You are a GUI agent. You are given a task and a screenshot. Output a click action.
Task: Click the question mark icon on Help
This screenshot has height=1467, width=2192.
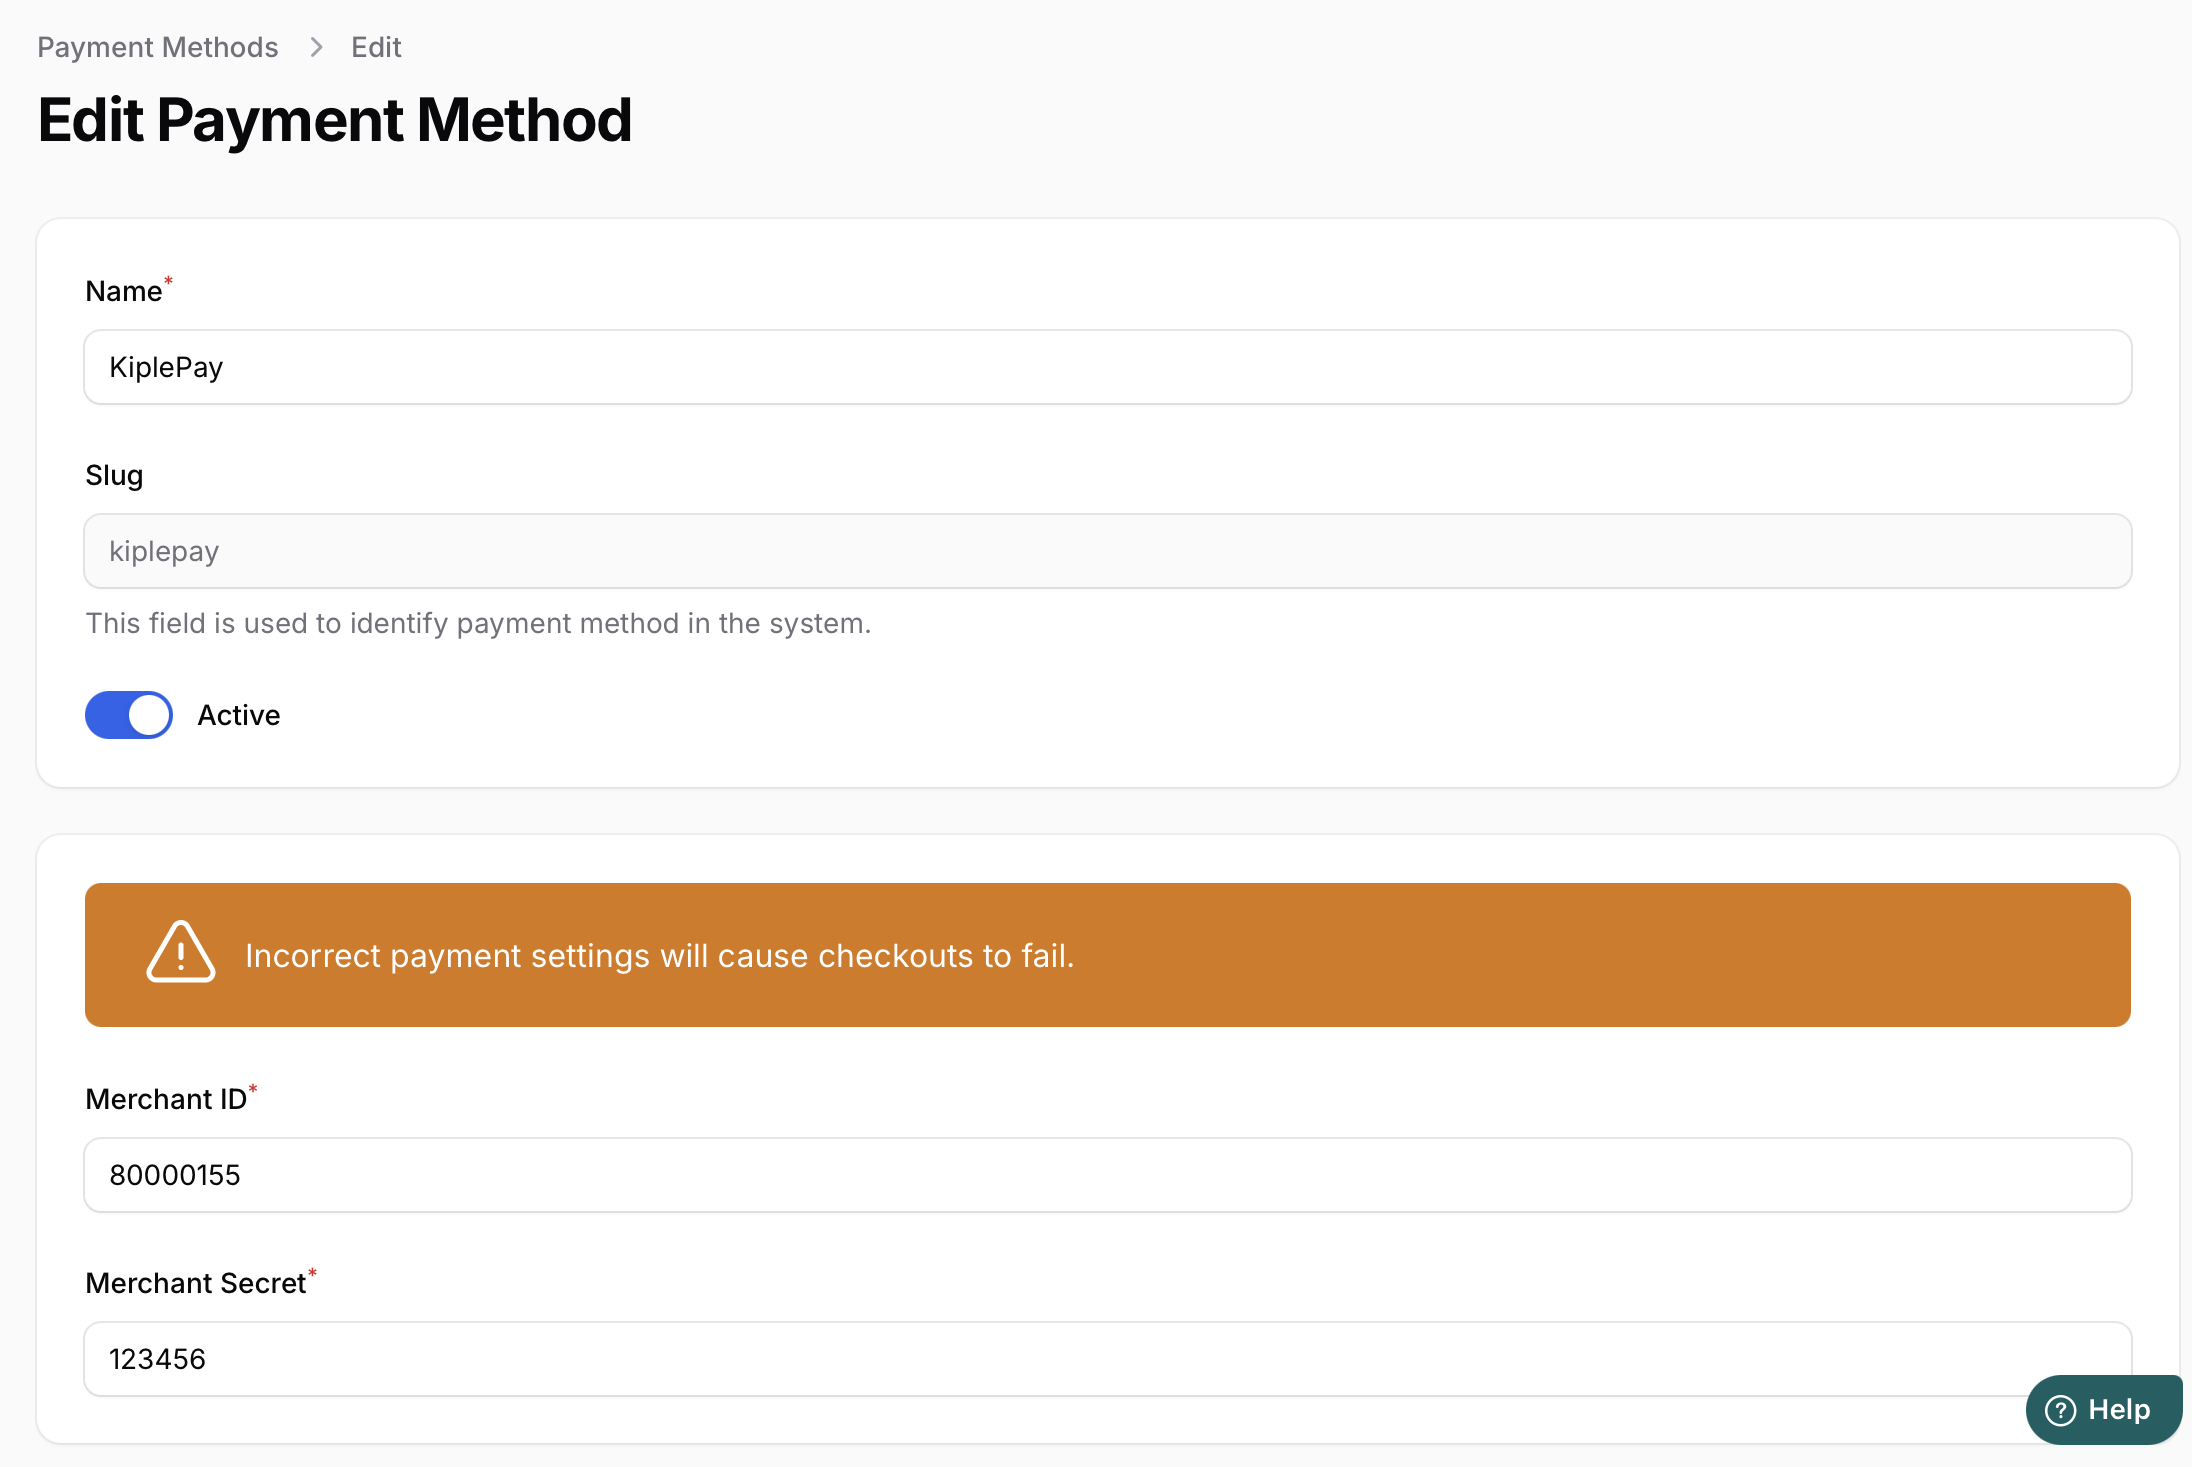pos(2060,1410)
